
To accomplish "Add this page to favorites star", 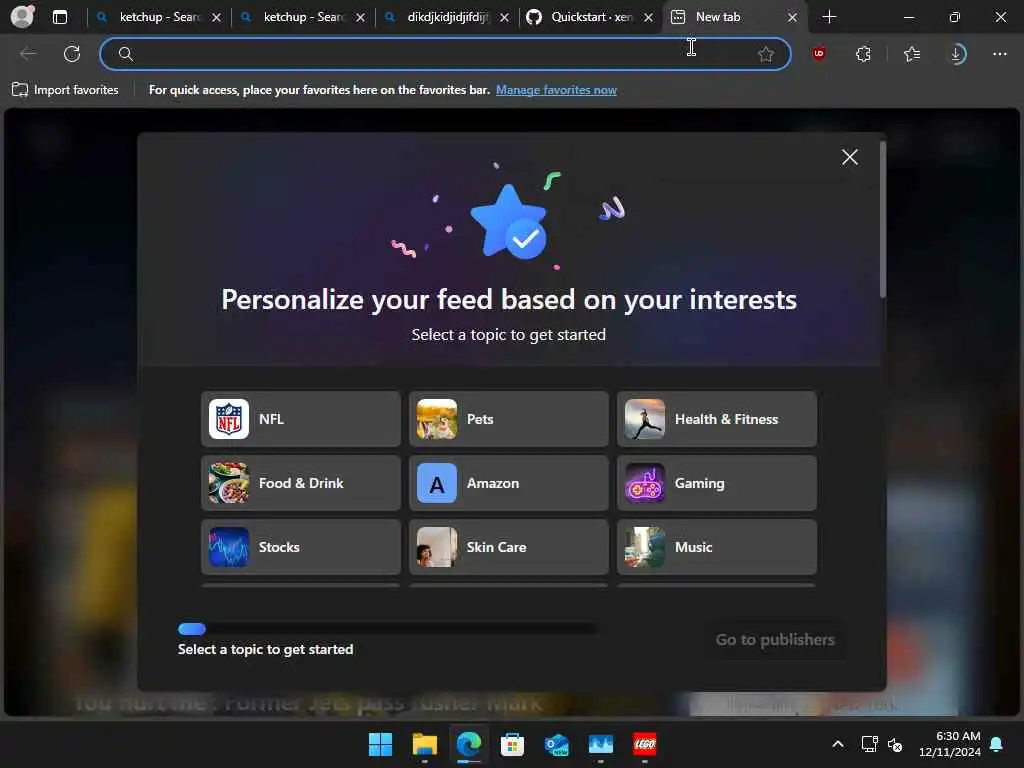I will pos(765,54).
